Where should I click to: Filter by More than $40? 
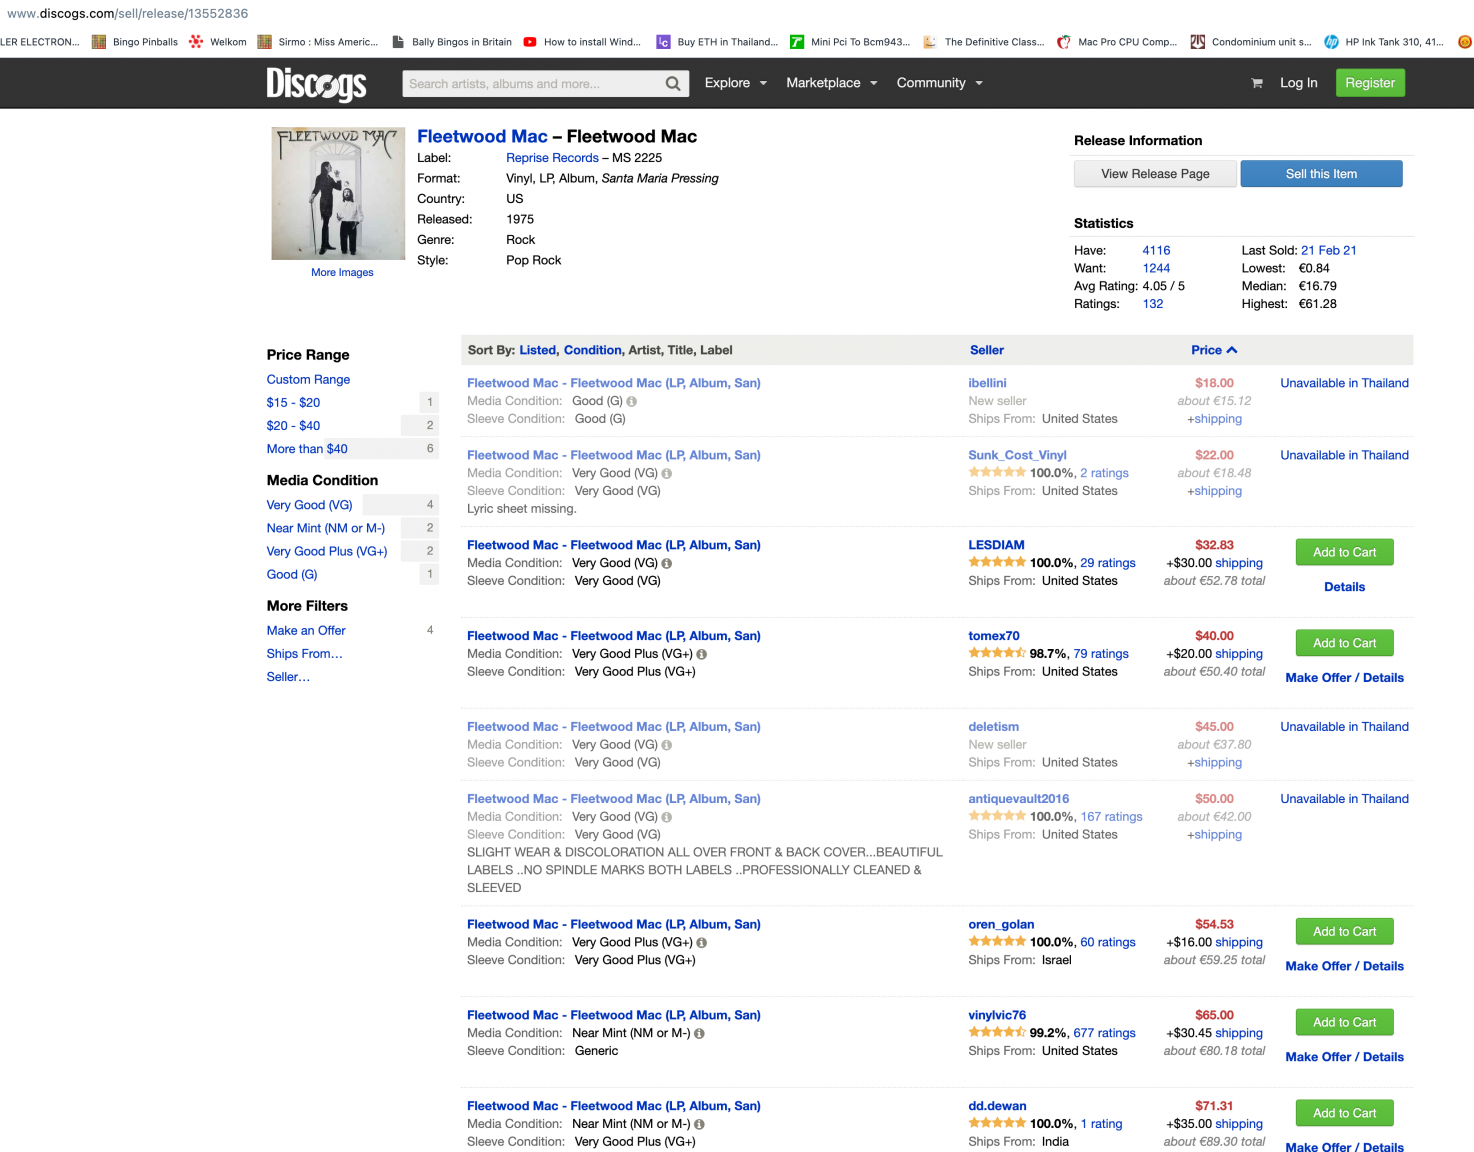click(x=307, y=449)
